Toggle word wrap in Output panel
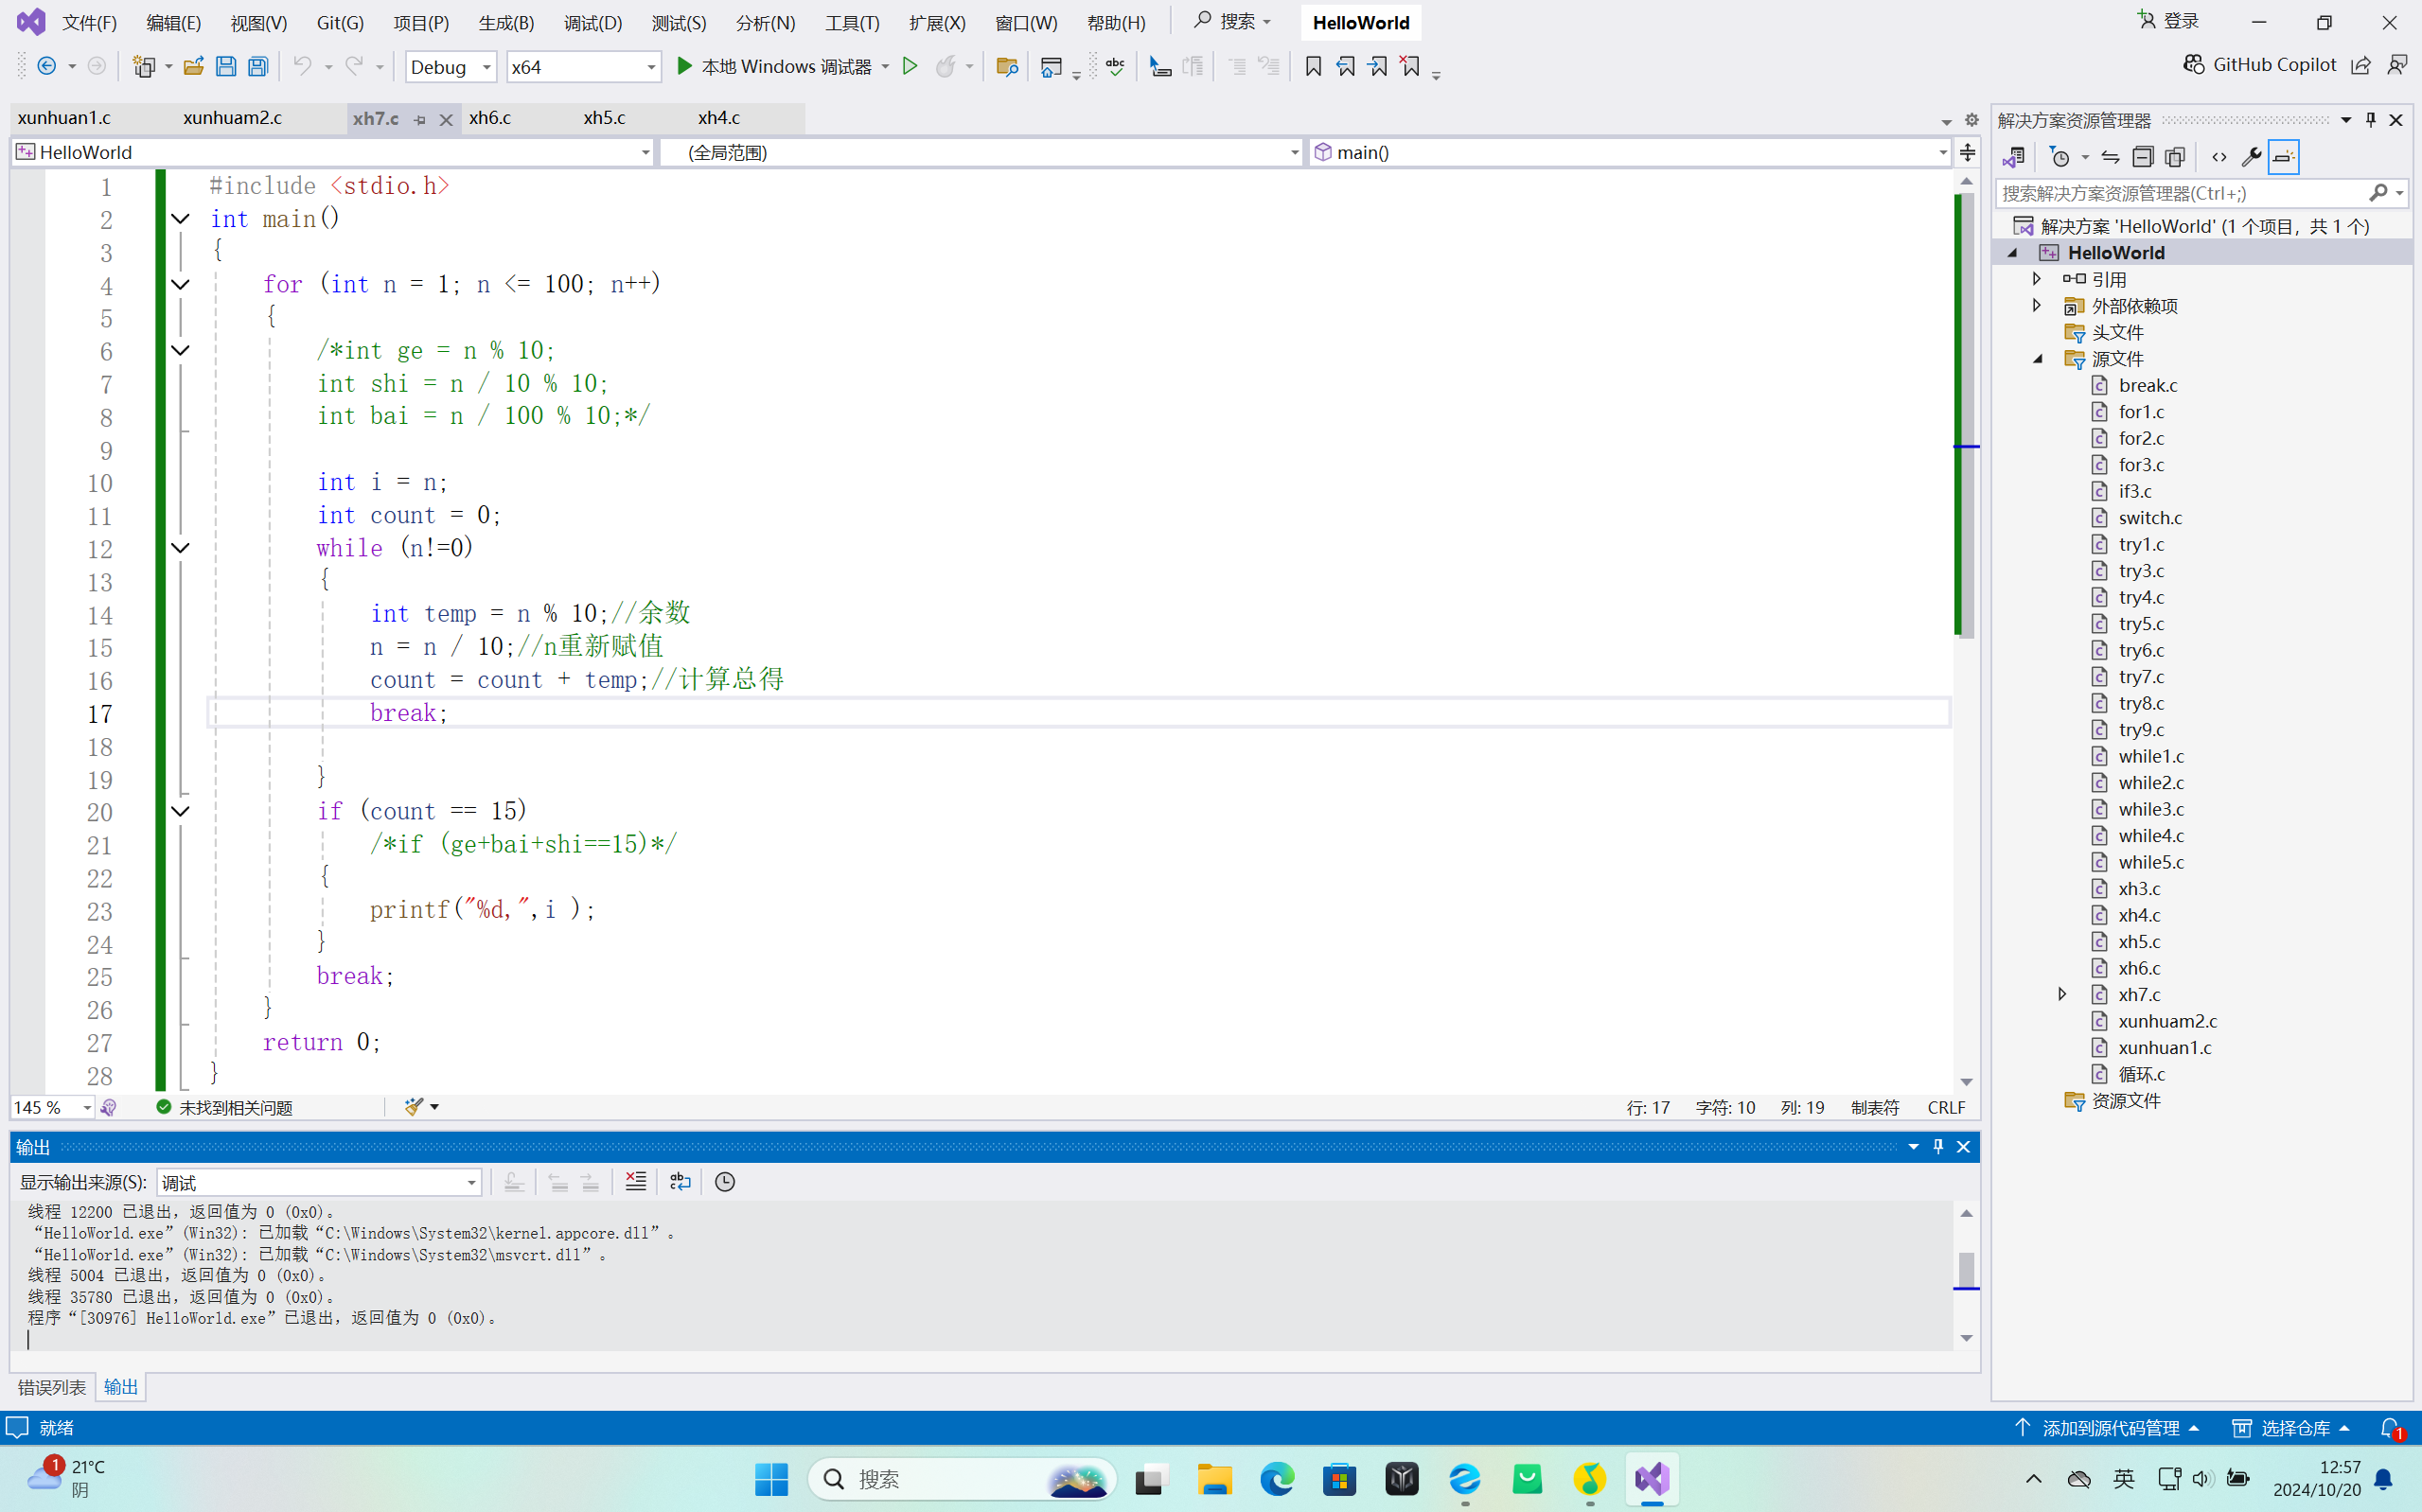This screenshot has width=2422, height=1512. [680, 1182]
